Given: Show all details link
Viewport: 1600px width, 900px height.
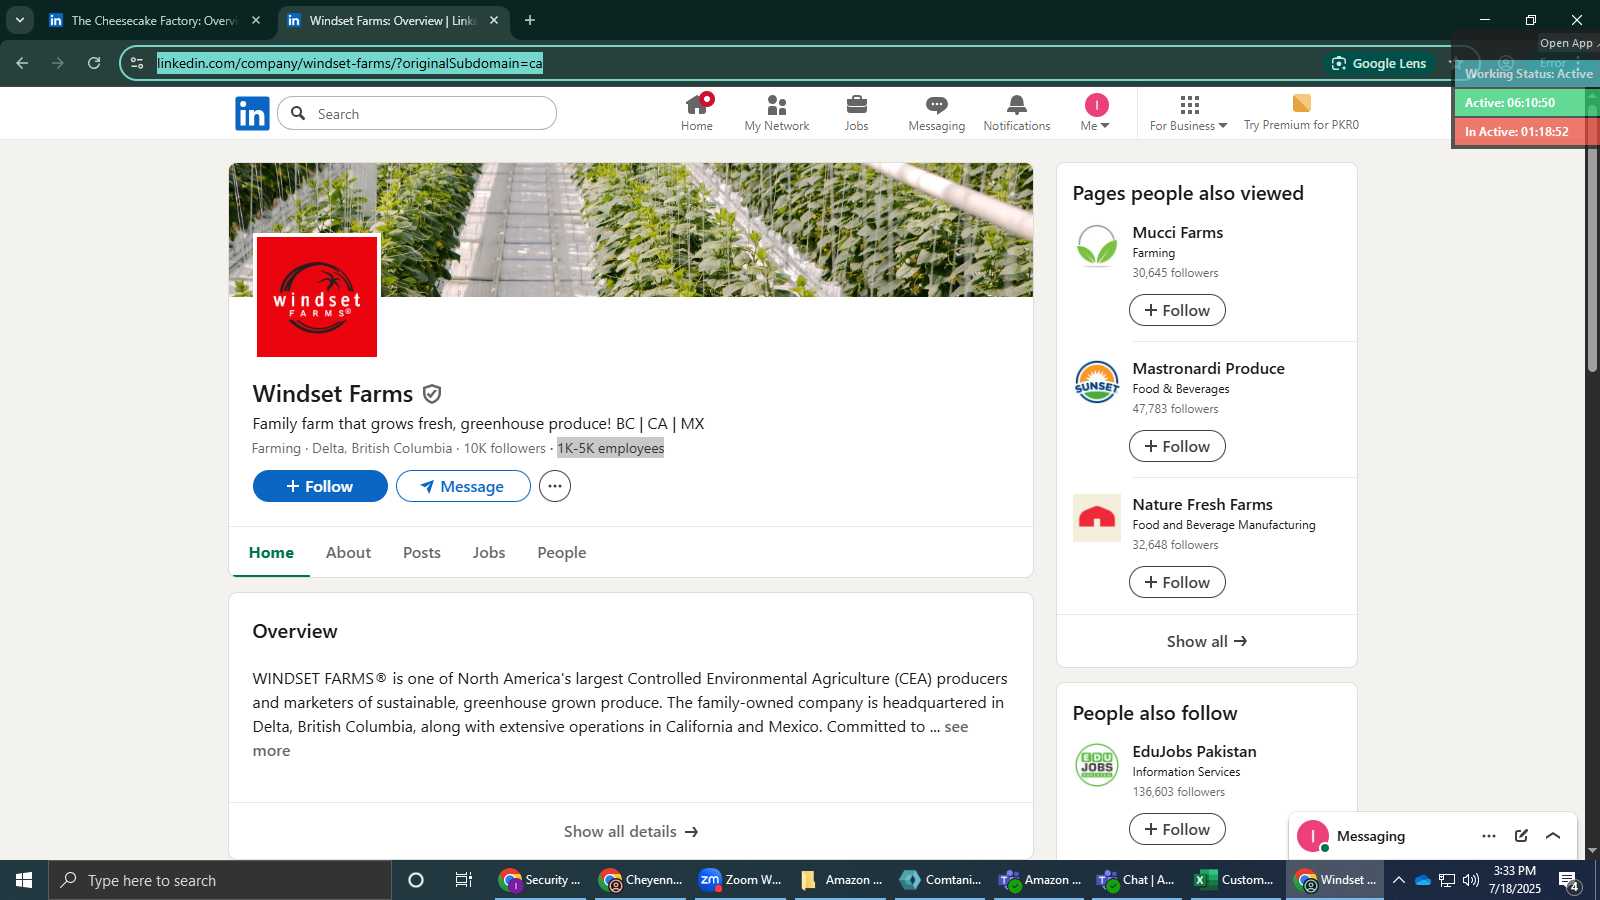Looking at the screenshot, I should [x=631, y=831].
